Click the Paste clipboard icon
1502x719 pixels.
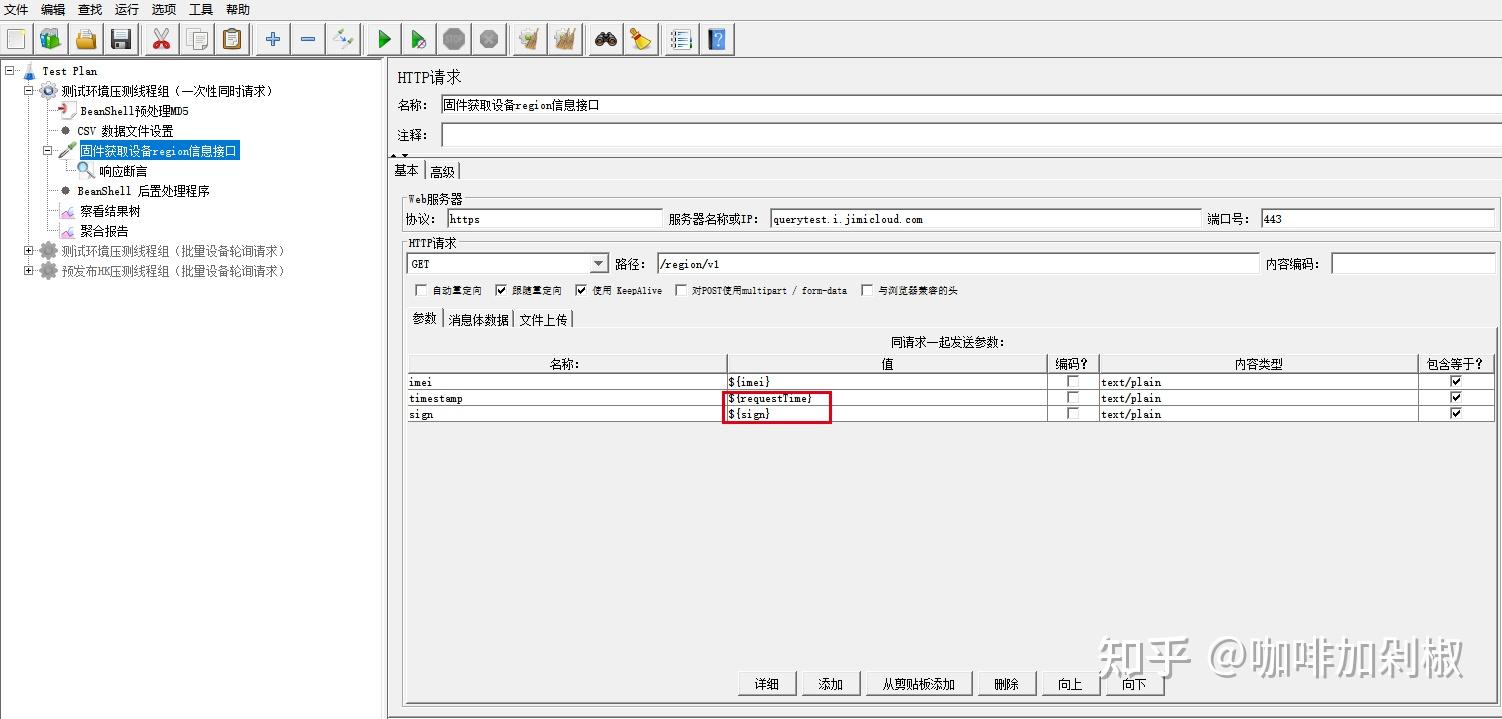[232, 38]
